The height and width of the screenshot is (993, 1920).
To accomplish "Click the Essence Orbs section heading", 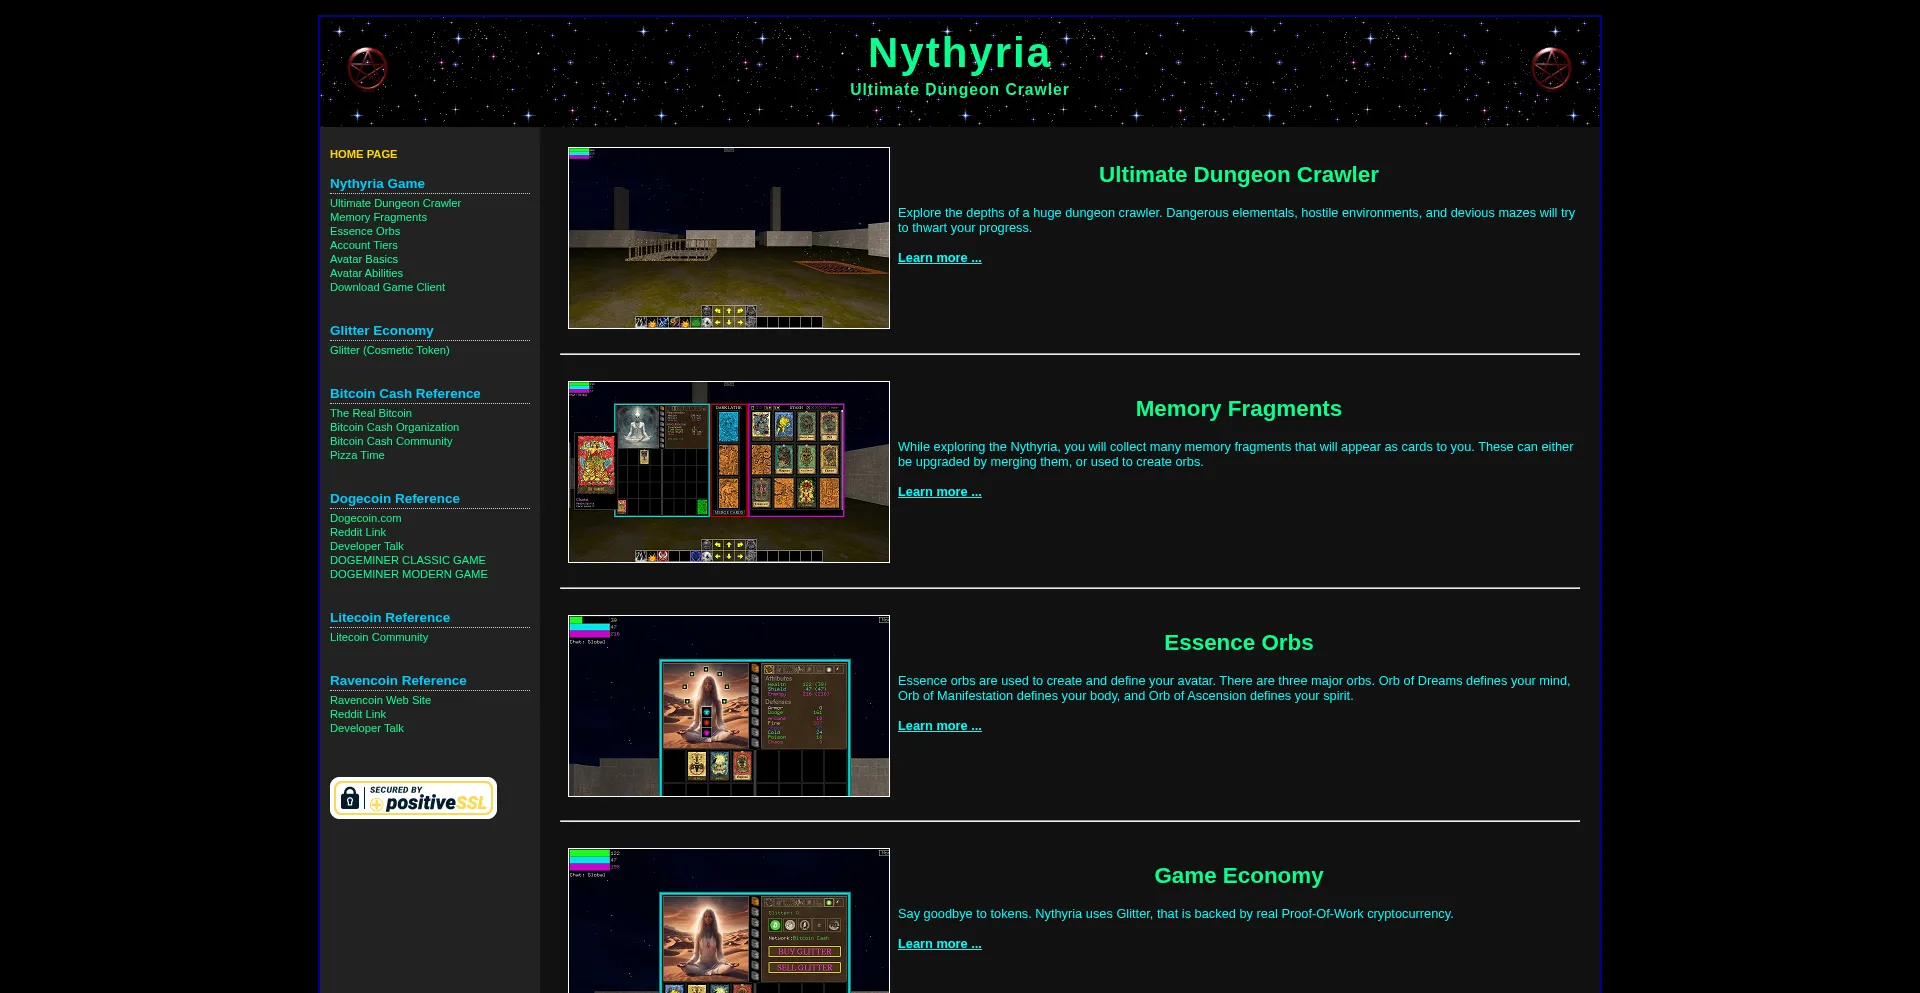I will pyautogui.click(x=1238, y=643).
